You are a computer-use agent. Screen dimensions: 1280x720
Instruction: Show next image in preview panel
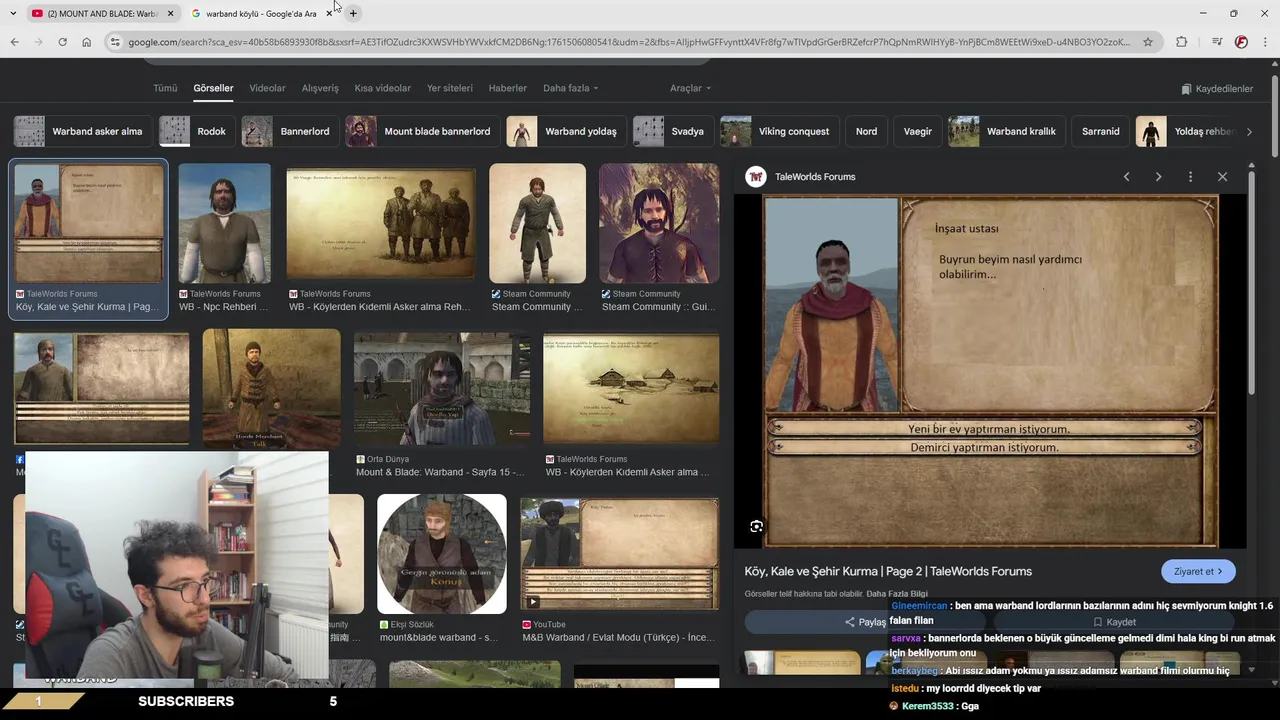pos(1158,177)
